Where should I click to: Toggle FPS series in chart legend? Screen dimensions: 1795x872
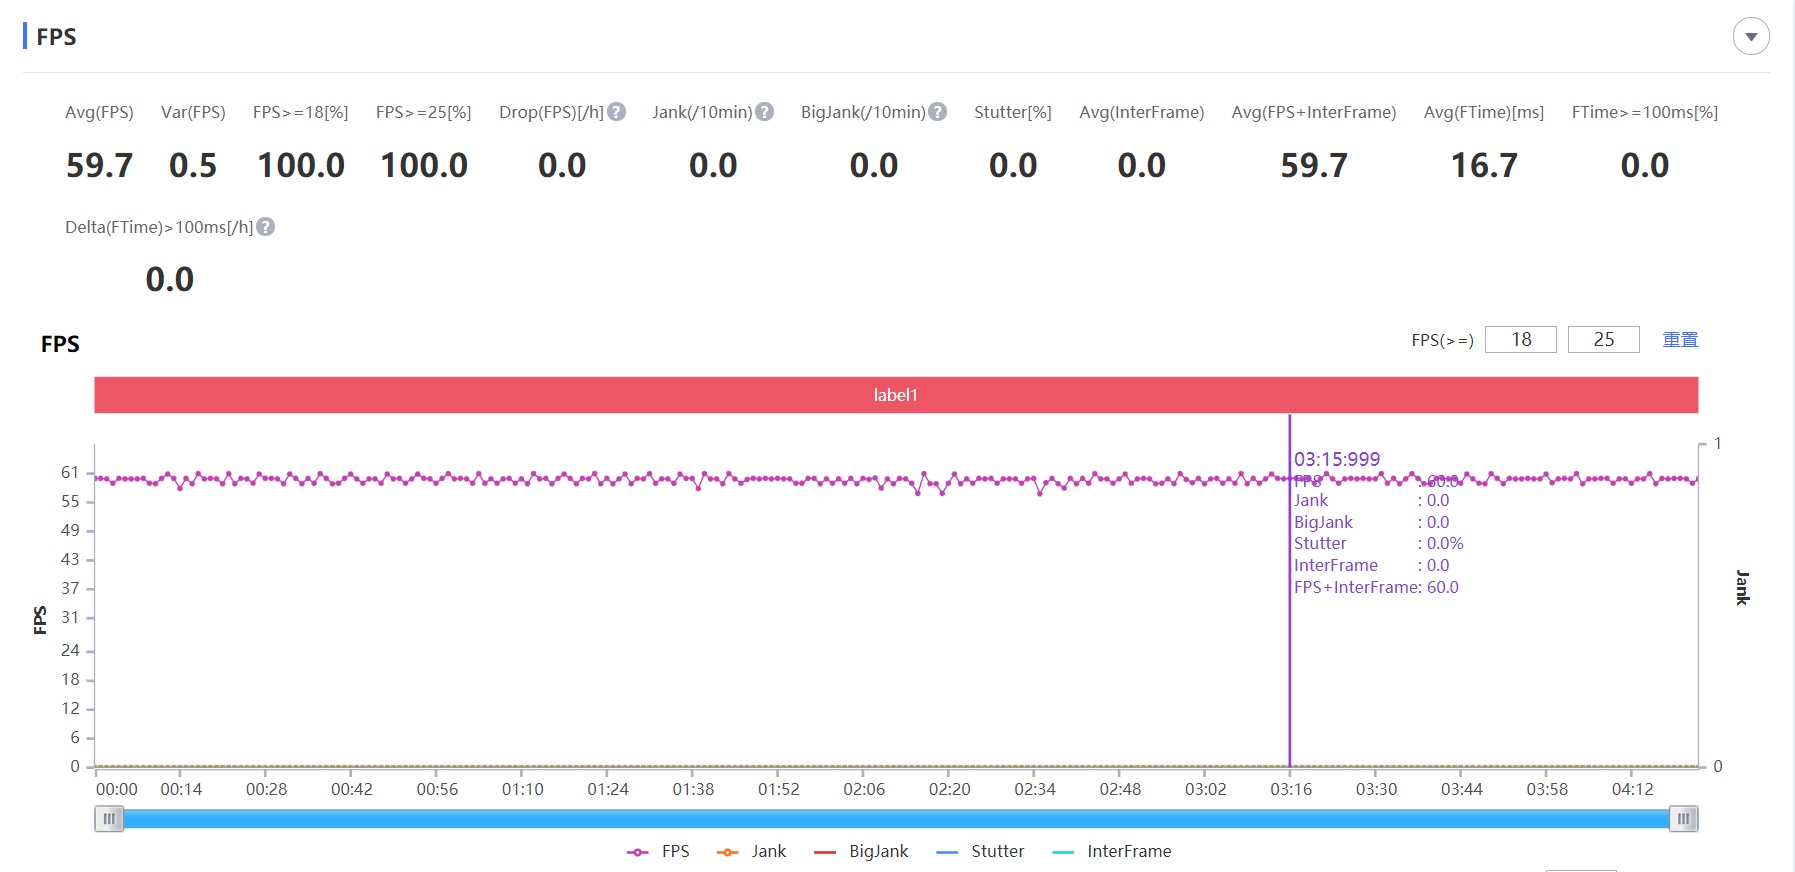[658, 851]
